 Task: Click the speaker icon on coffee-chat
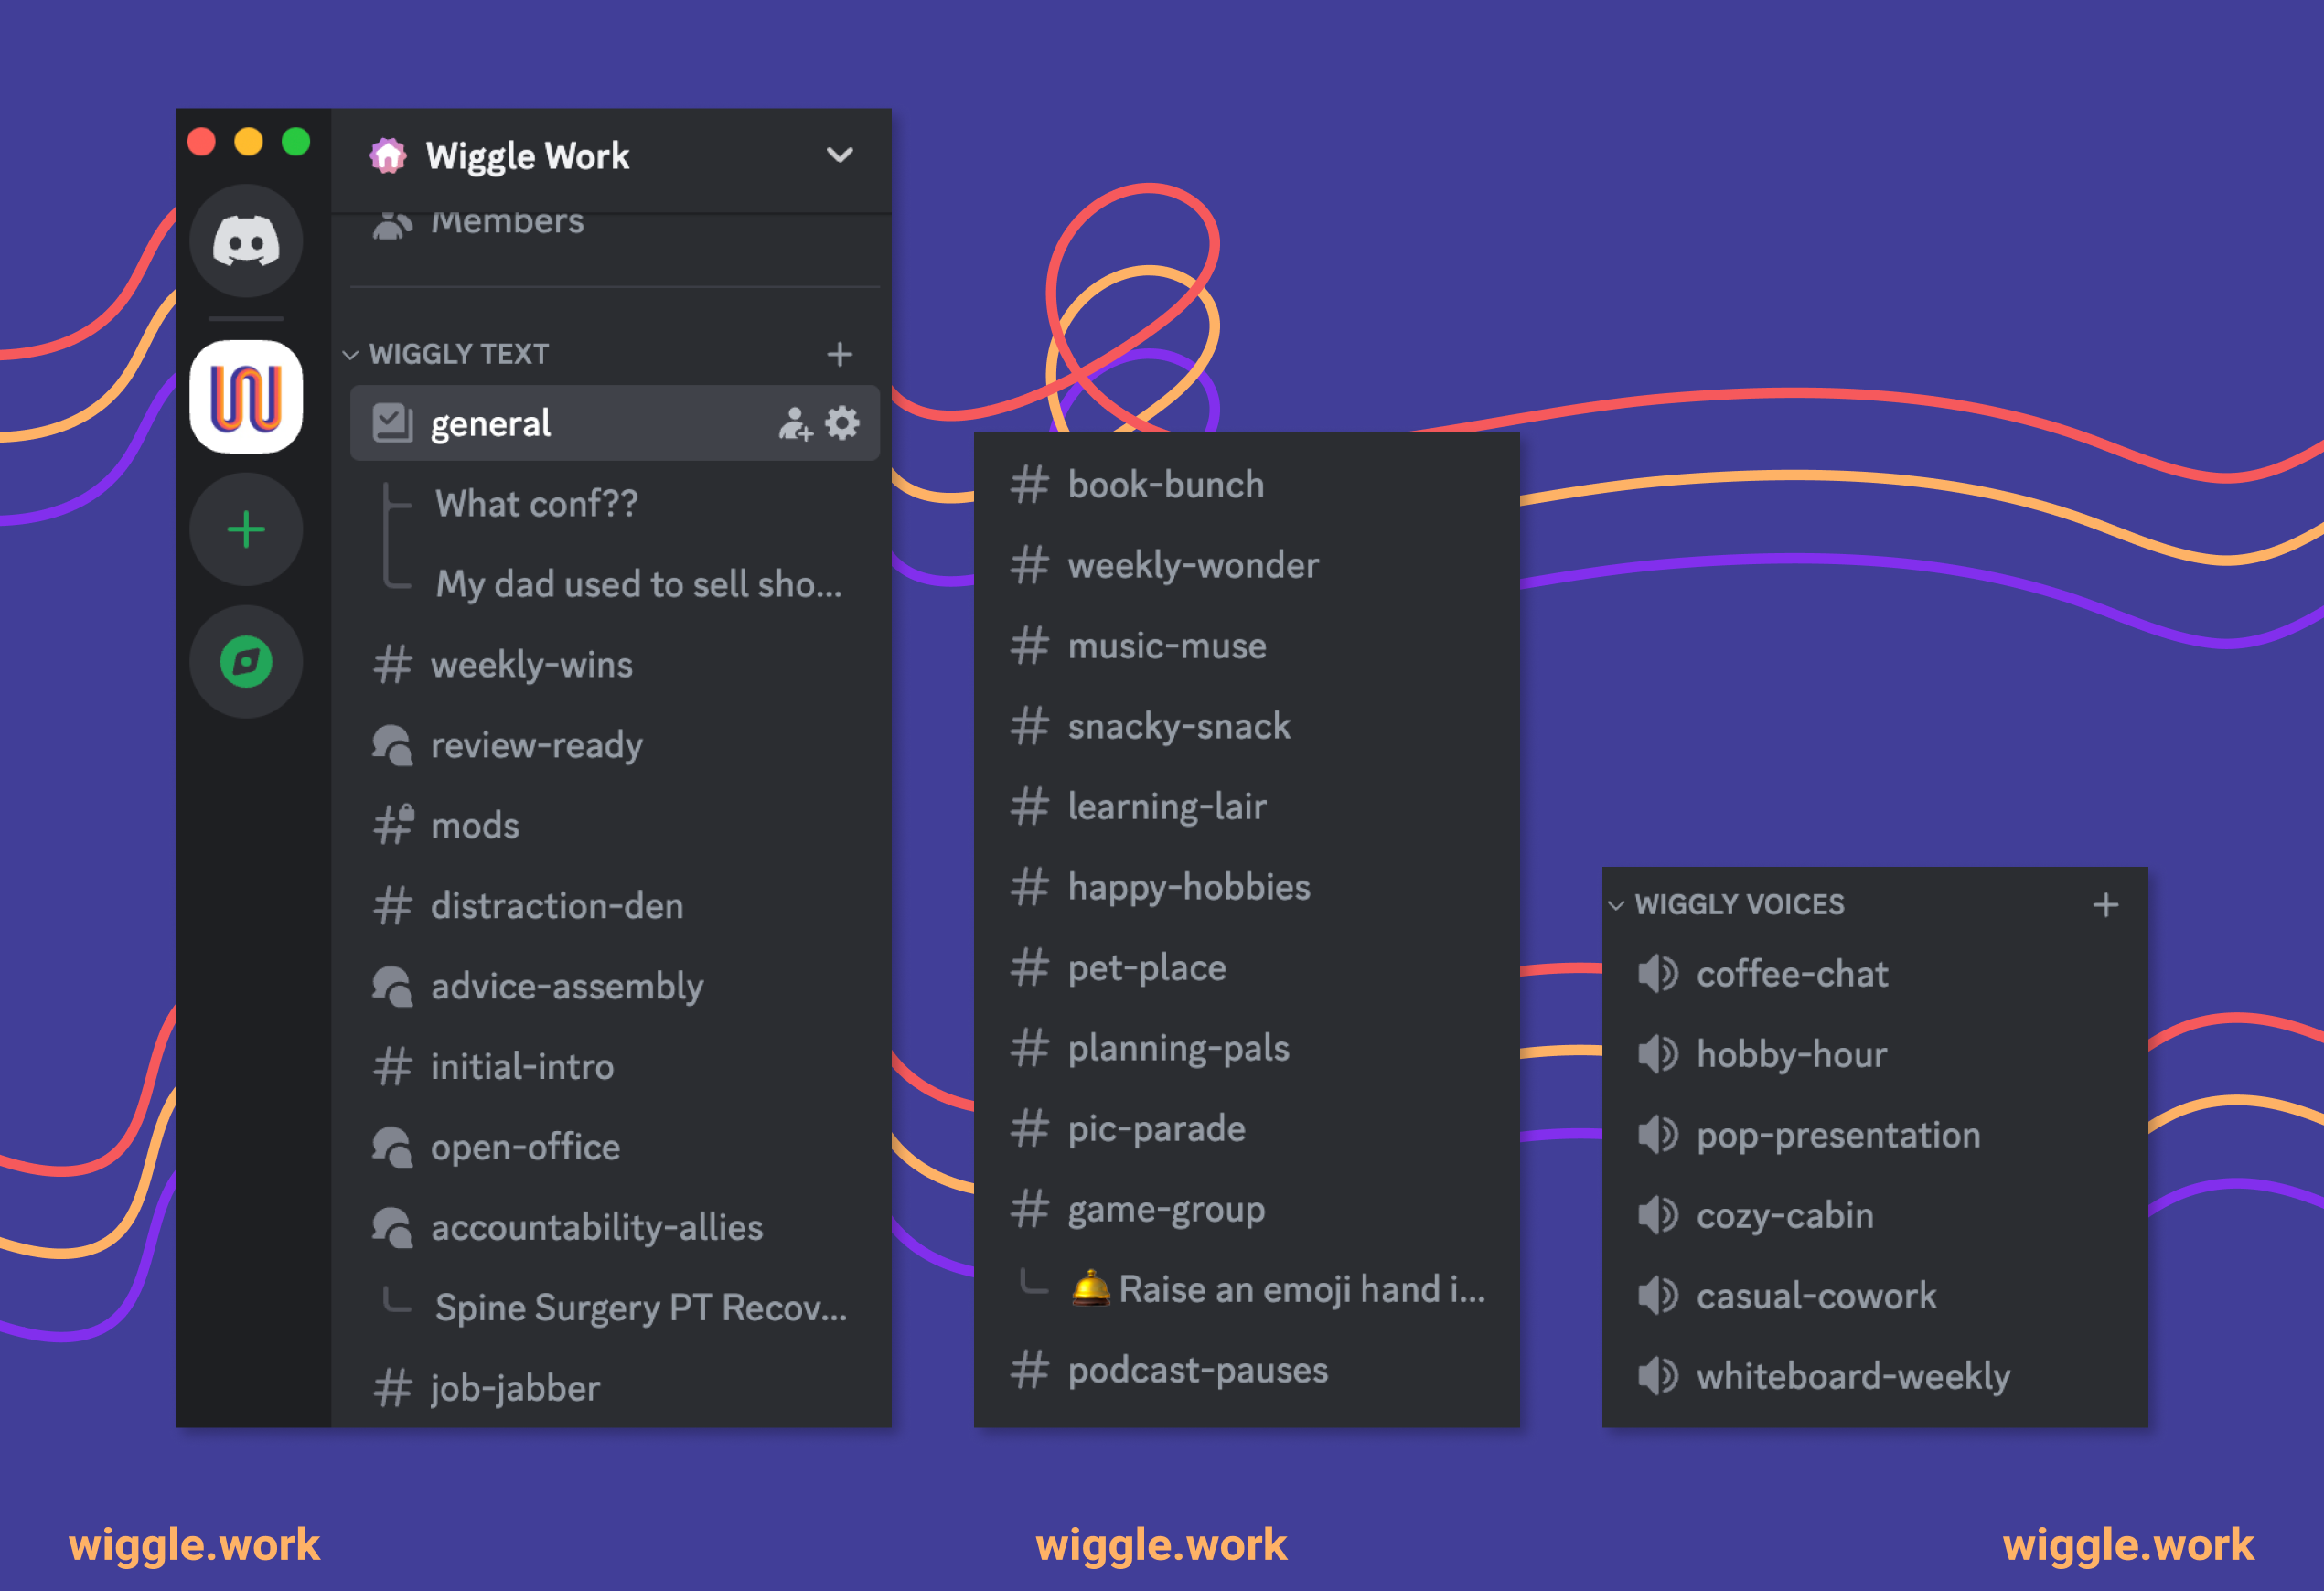[x=1658, y=974]
